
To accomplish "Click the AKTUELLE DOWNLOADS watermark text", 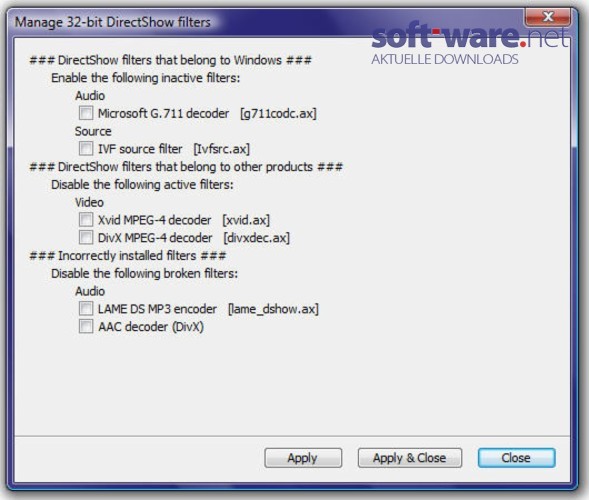I will point(445,59).
